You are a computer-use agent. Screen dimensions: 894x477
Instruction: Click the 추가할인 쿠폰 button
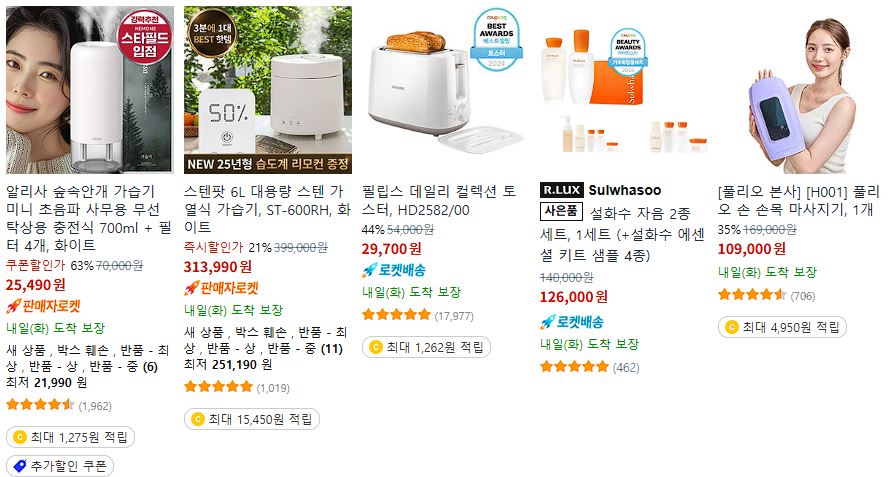pos(60,466)
